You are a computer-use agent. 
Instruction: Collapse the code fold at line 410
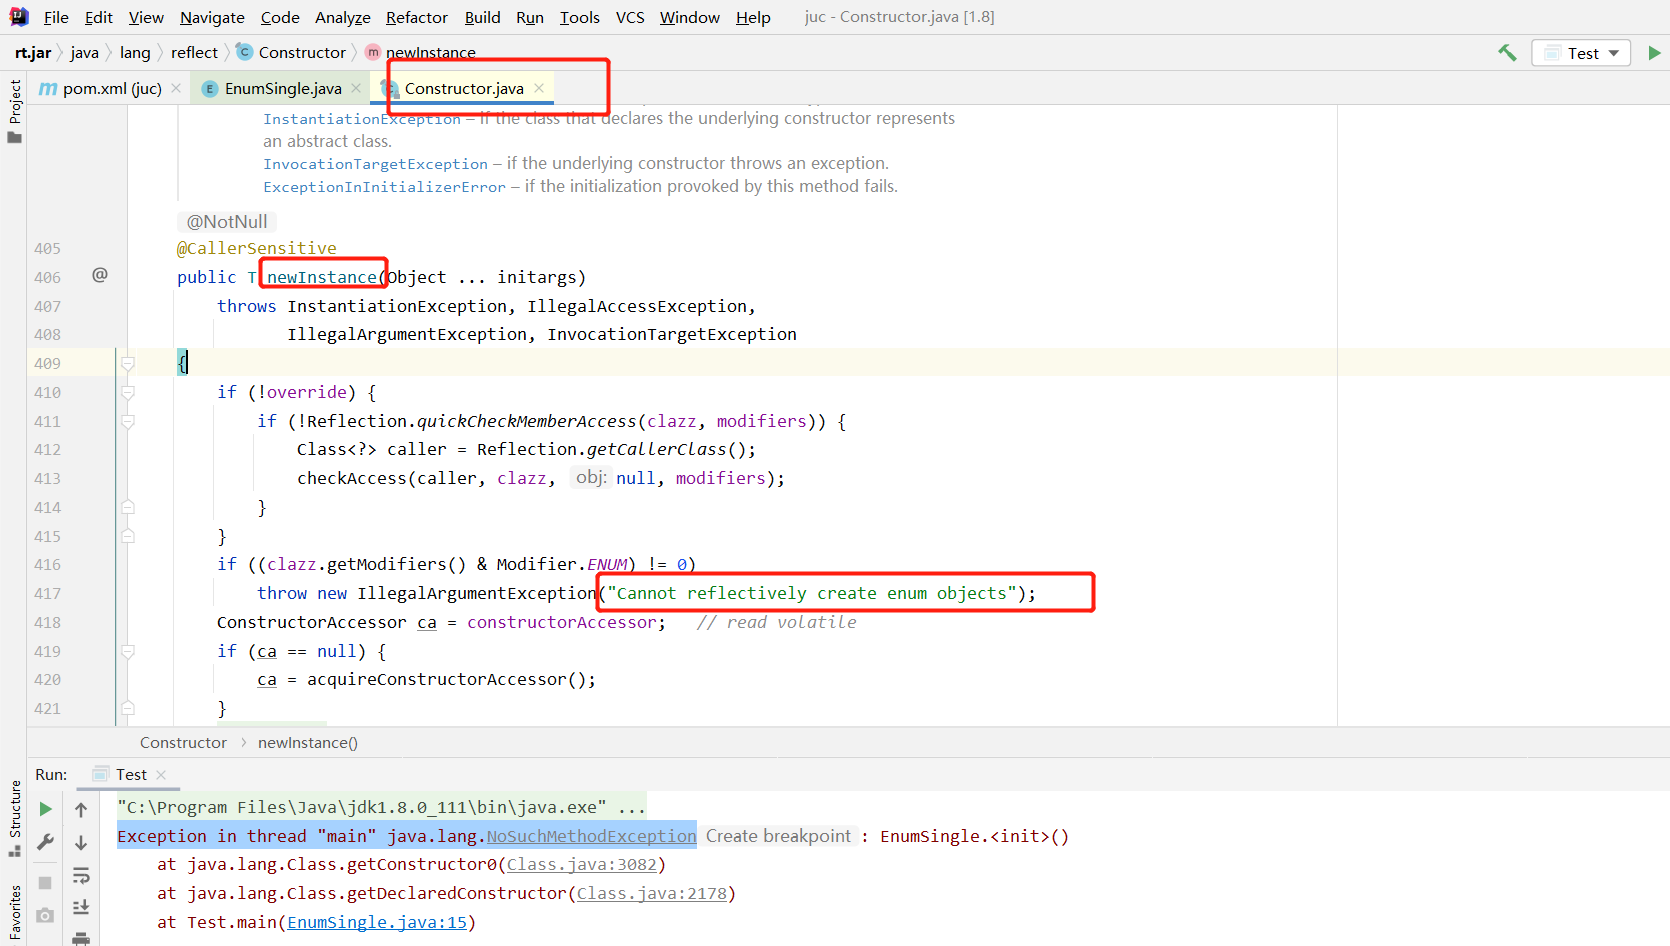[x=128, y=392]
